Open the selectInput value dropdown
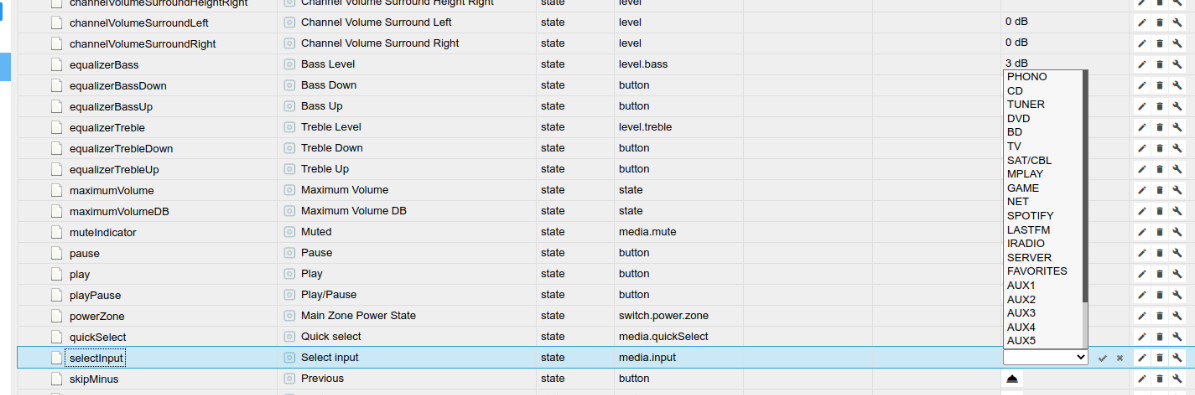Viewport: 1195px width, 395px height. point(1046,357)
